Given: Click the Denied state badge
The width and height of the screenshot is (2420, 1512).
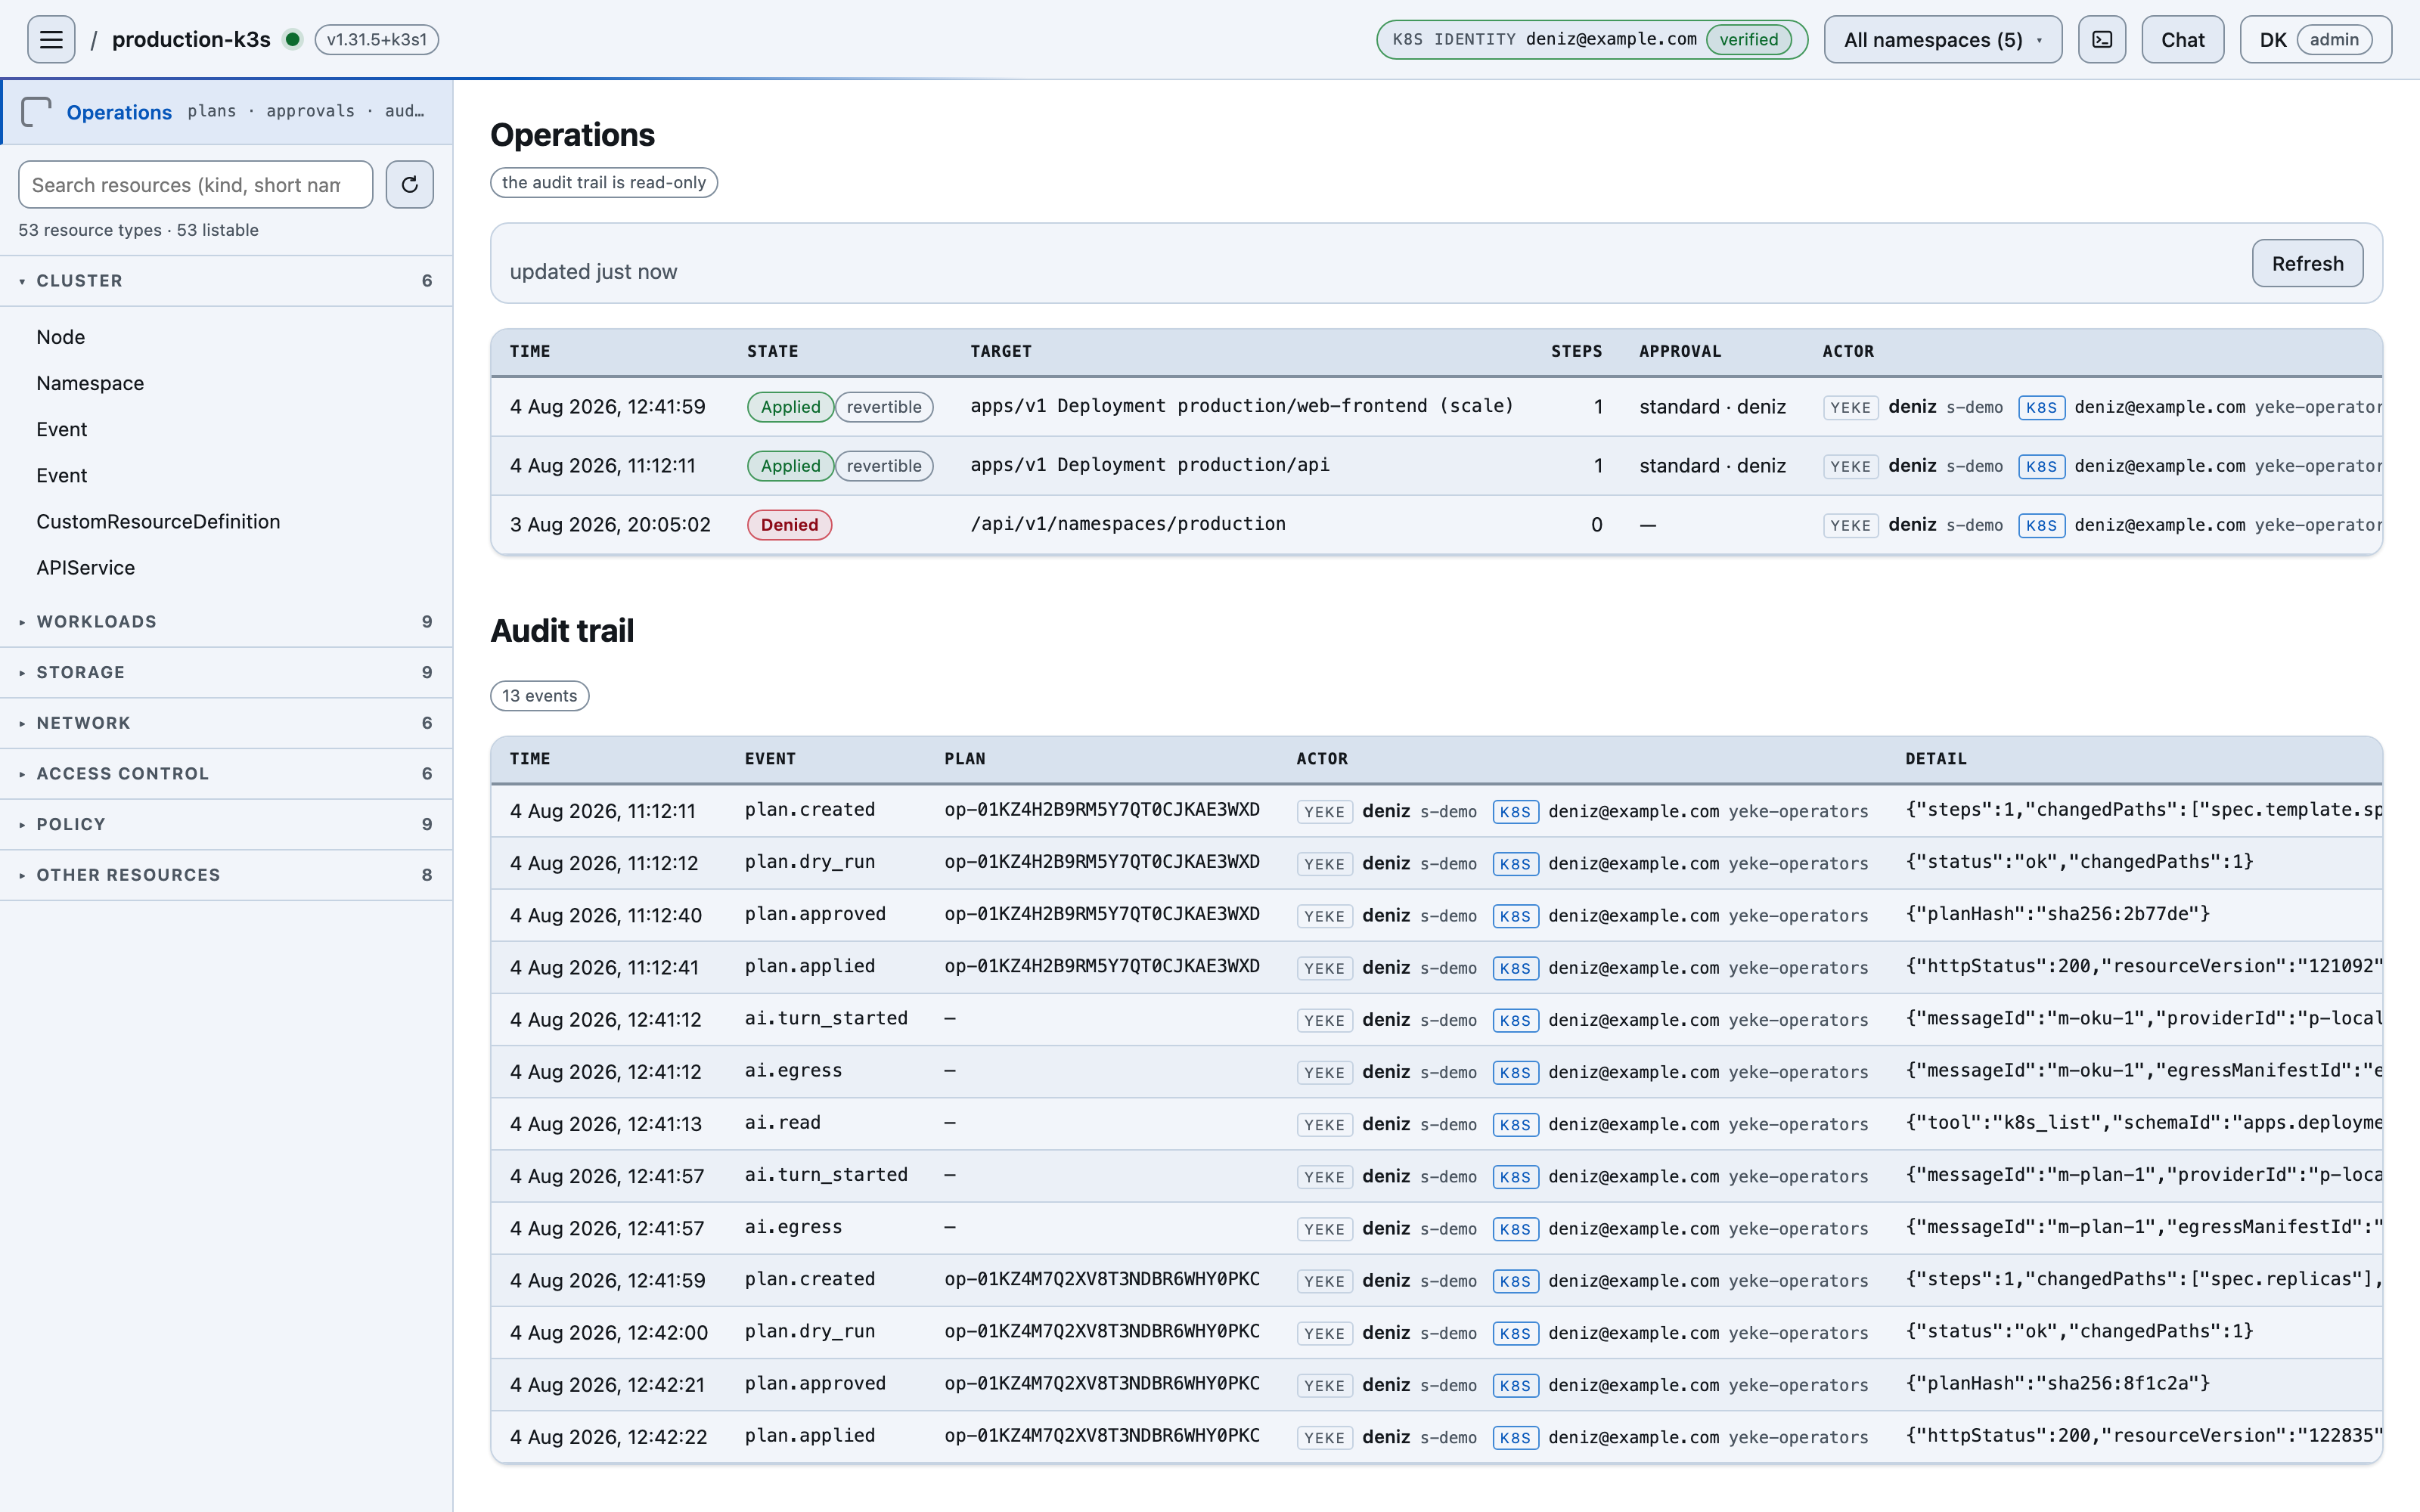Looking at the screenshot, I should point(789,525).
